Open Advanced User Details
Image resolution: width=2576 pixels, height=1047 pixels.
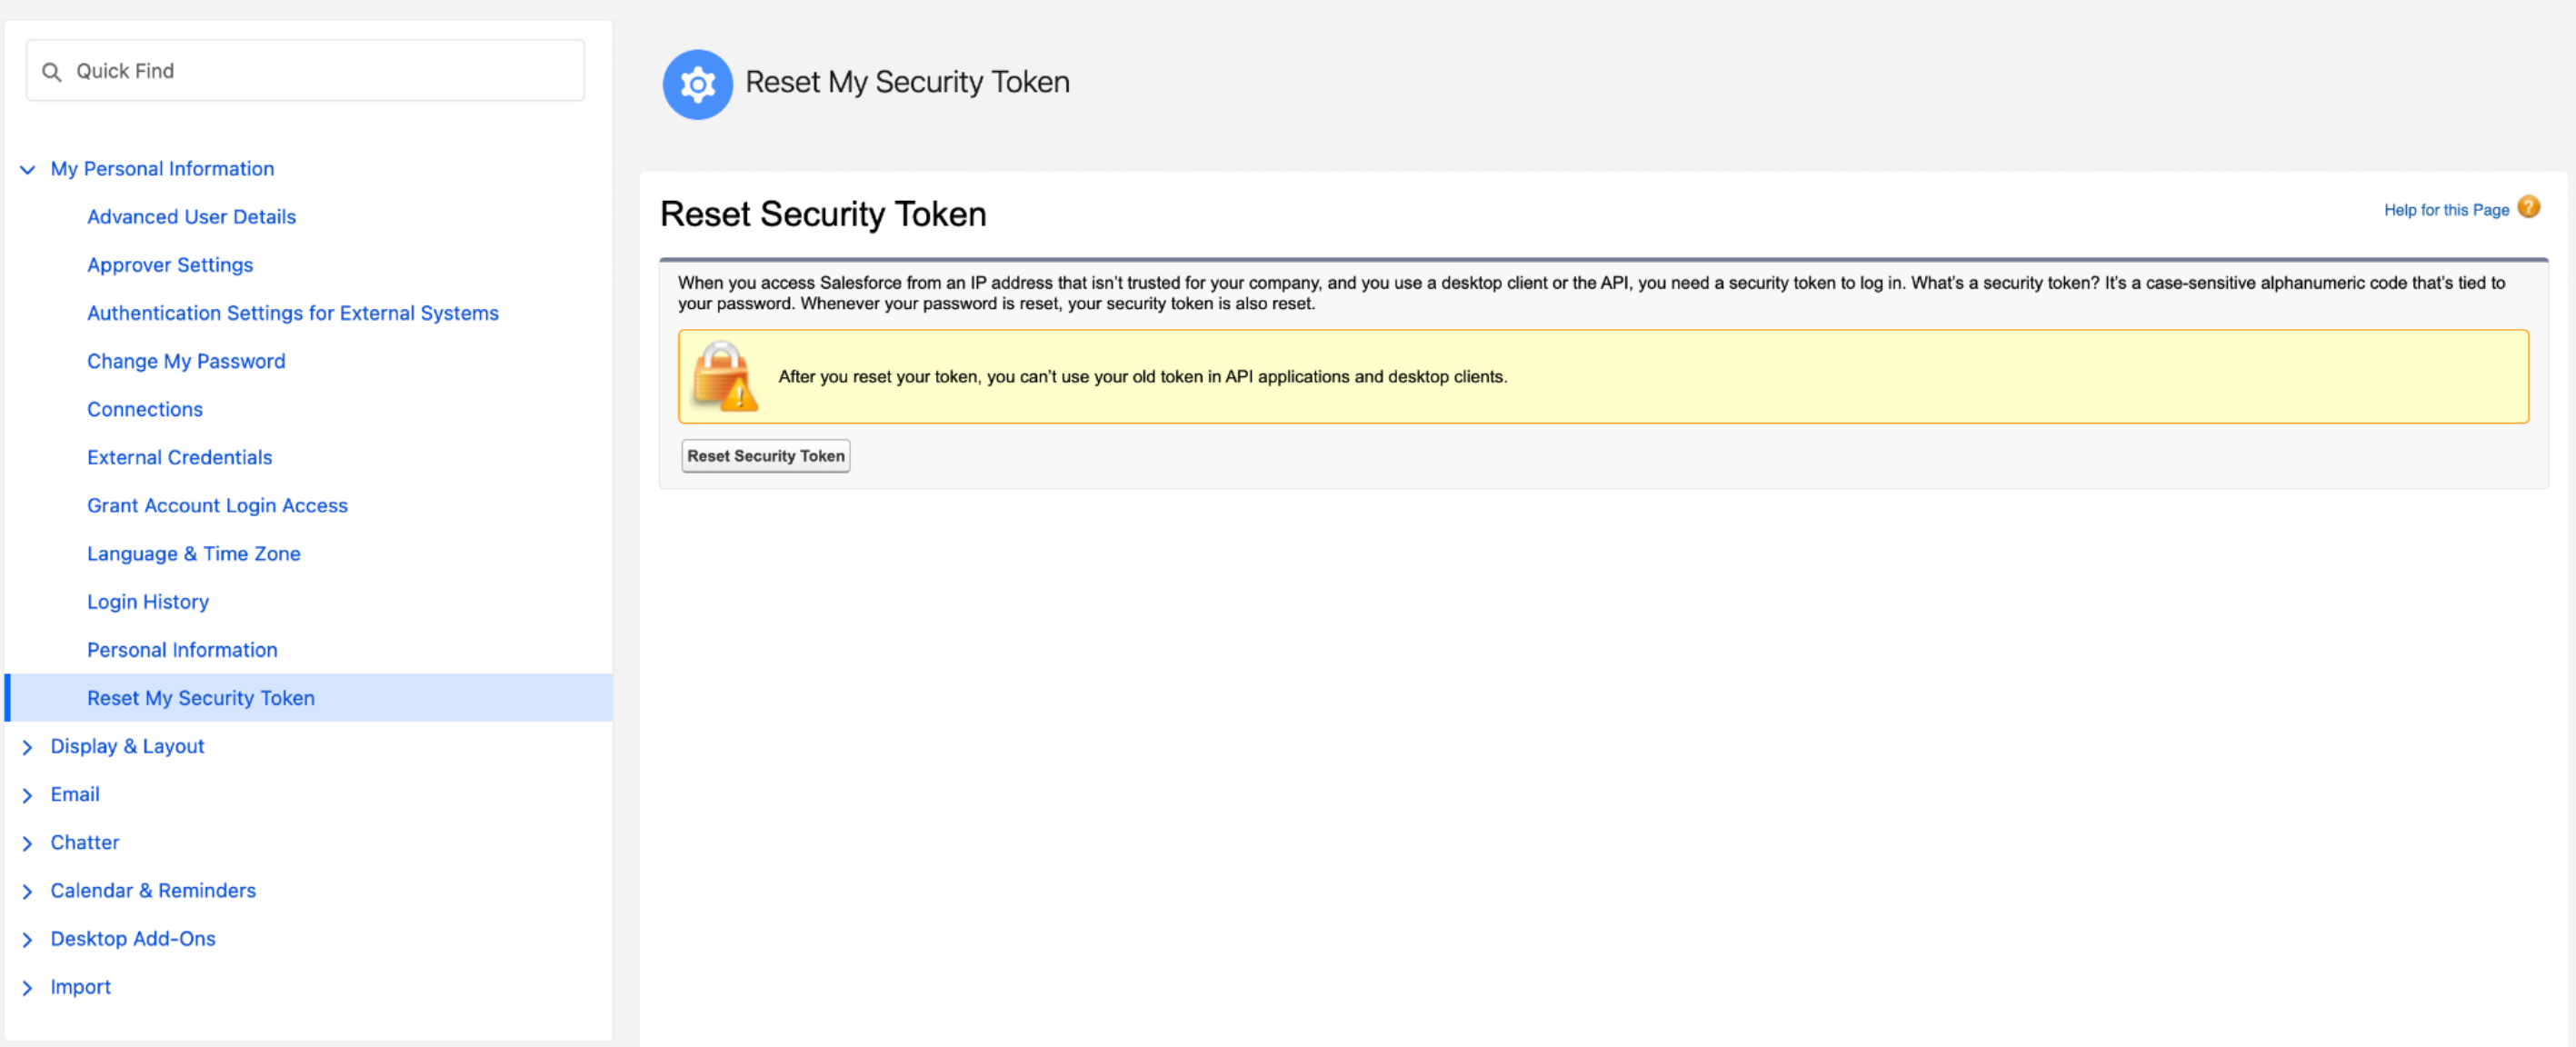pyautogui.click(x=191, y=216)
